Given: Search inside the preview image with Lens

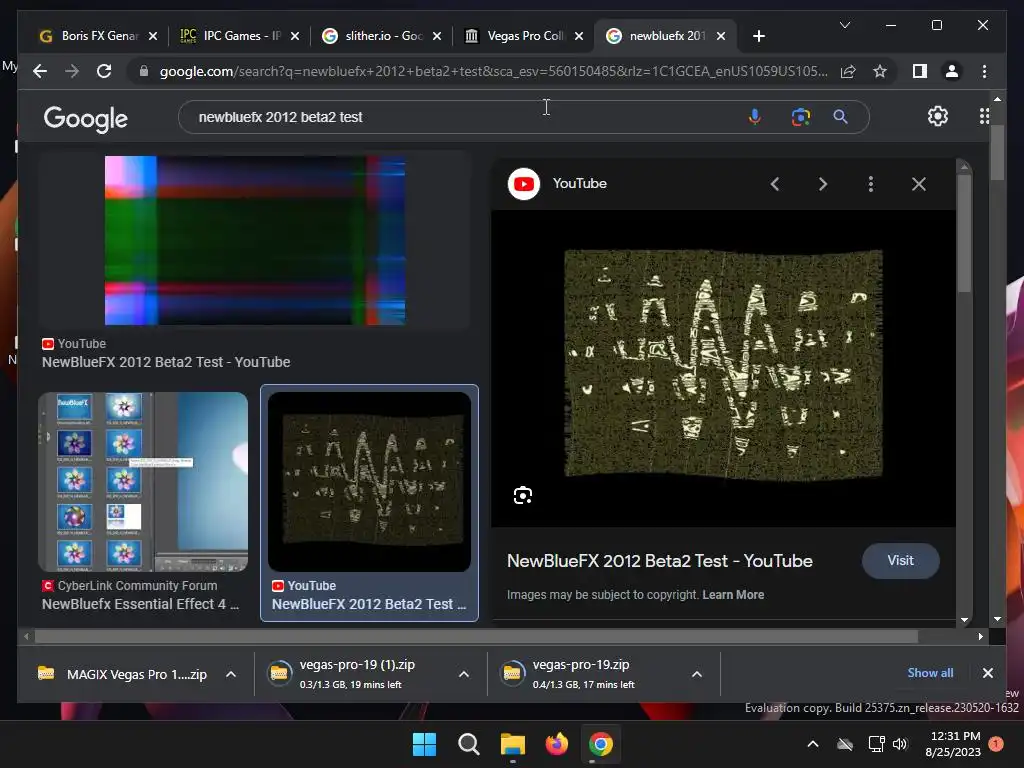Looking at the screenshot, I should point(522,496).
